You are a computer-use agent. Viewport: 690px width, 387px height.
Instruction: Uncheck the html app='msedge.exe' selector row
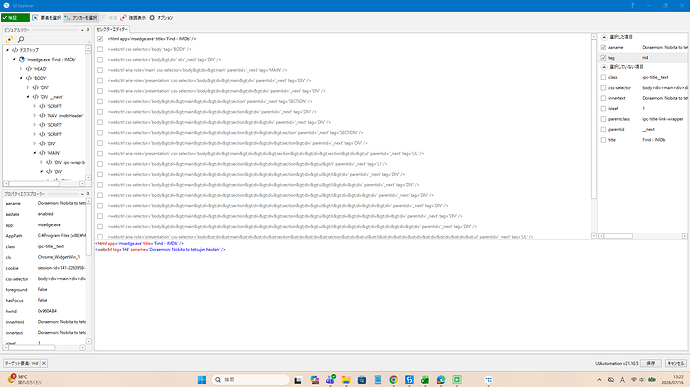point(100,39)
